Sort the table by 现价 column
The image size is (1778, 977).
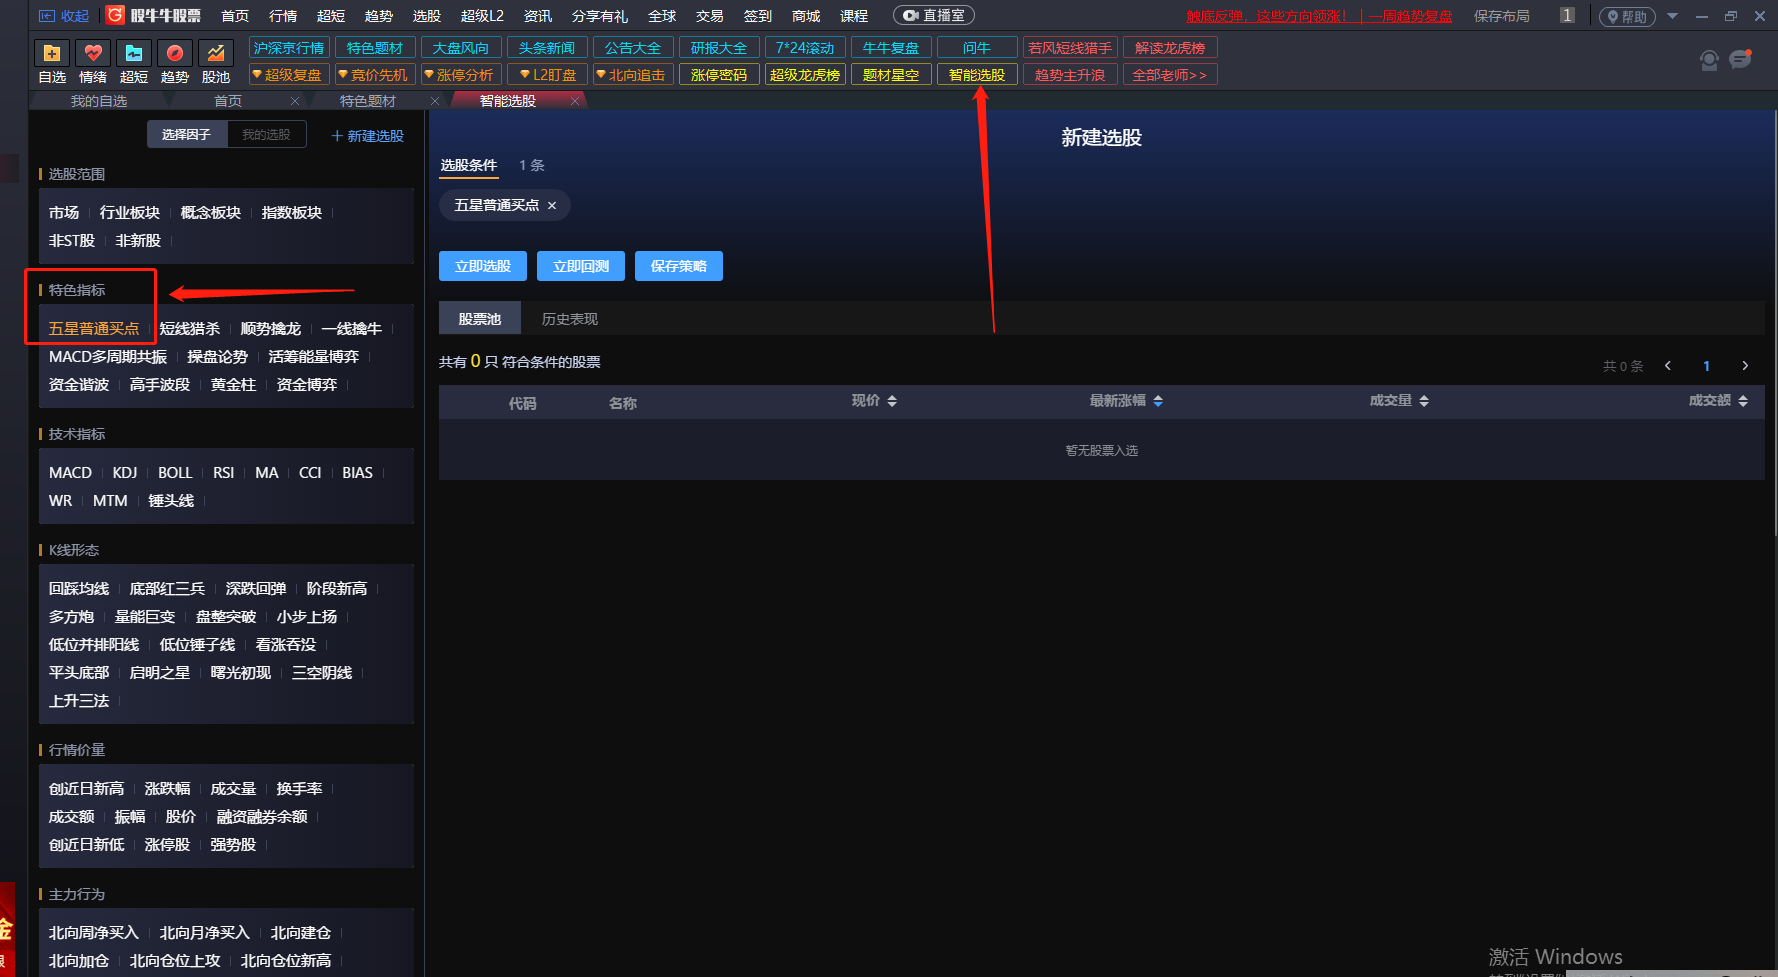pyautogui.click(x=873, y=401)
